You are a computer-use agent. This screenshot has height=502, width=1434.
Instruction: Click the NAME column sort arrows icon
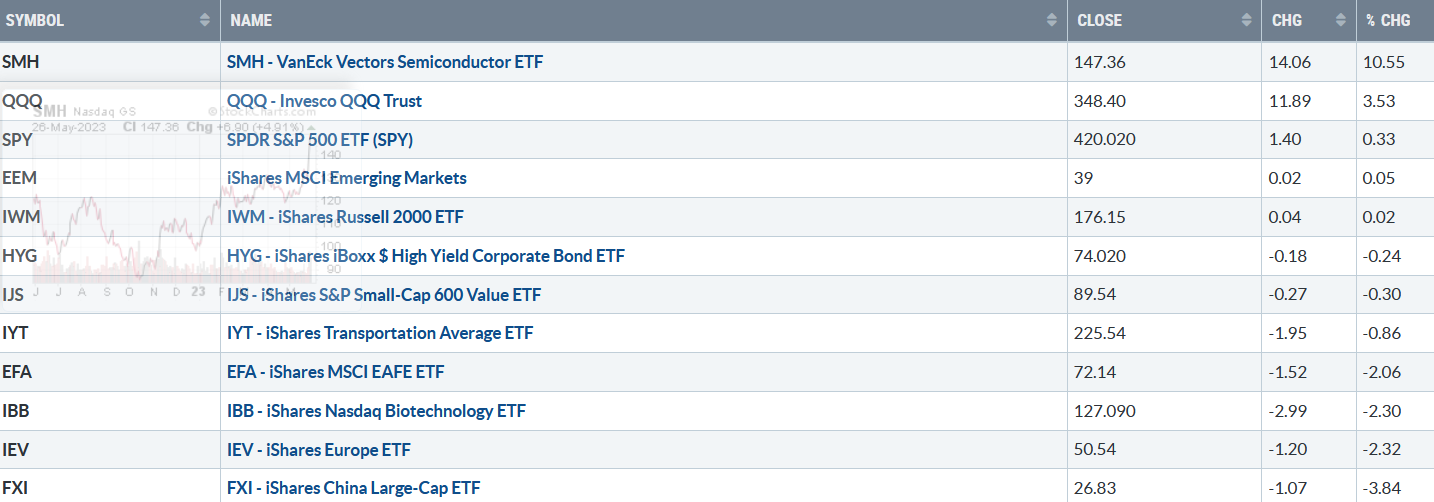pos(1052,20)
